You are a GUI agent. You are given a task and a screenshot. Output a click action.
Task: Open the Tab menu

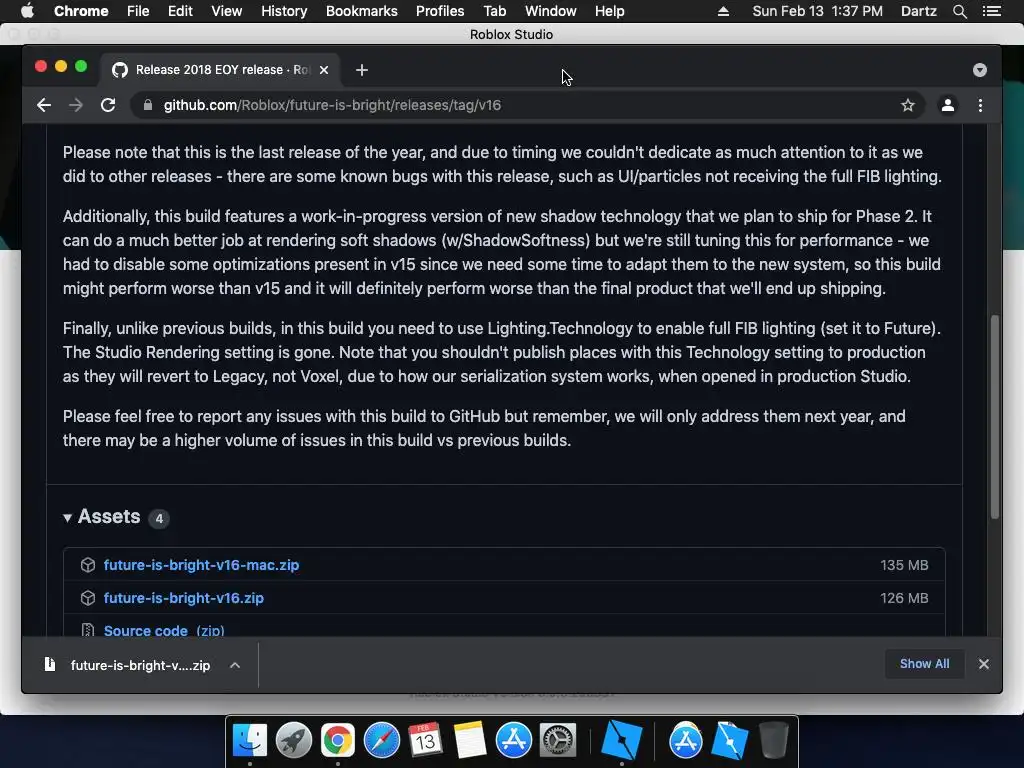(494, 11)
